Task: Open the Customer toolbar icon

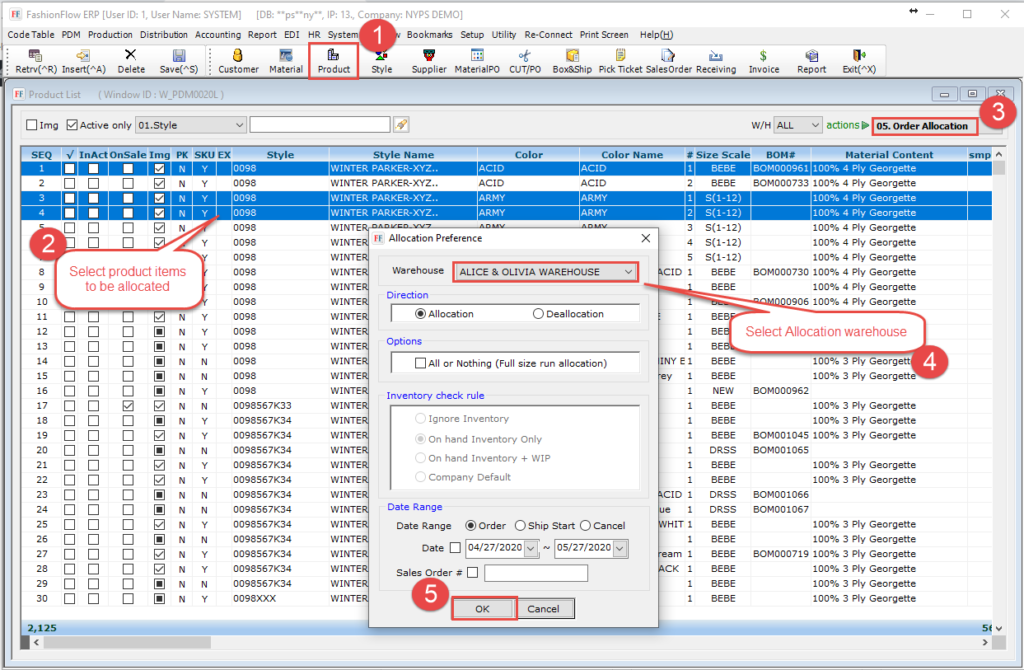Action: 238,61
